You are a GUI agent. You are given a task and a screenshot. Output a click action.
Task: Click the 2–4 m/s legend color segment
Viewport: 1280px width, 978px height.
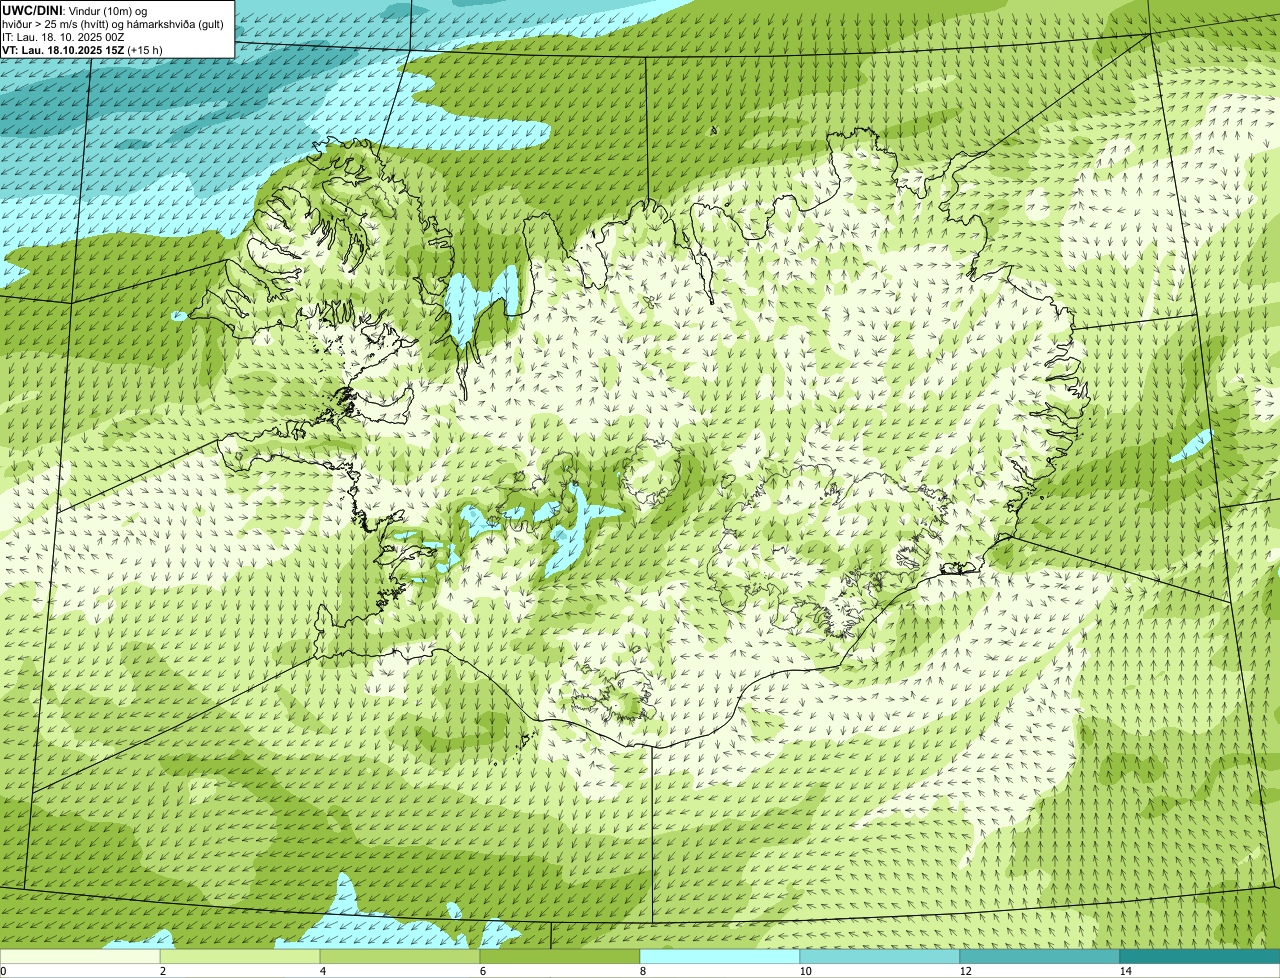[x=240, y=957]
